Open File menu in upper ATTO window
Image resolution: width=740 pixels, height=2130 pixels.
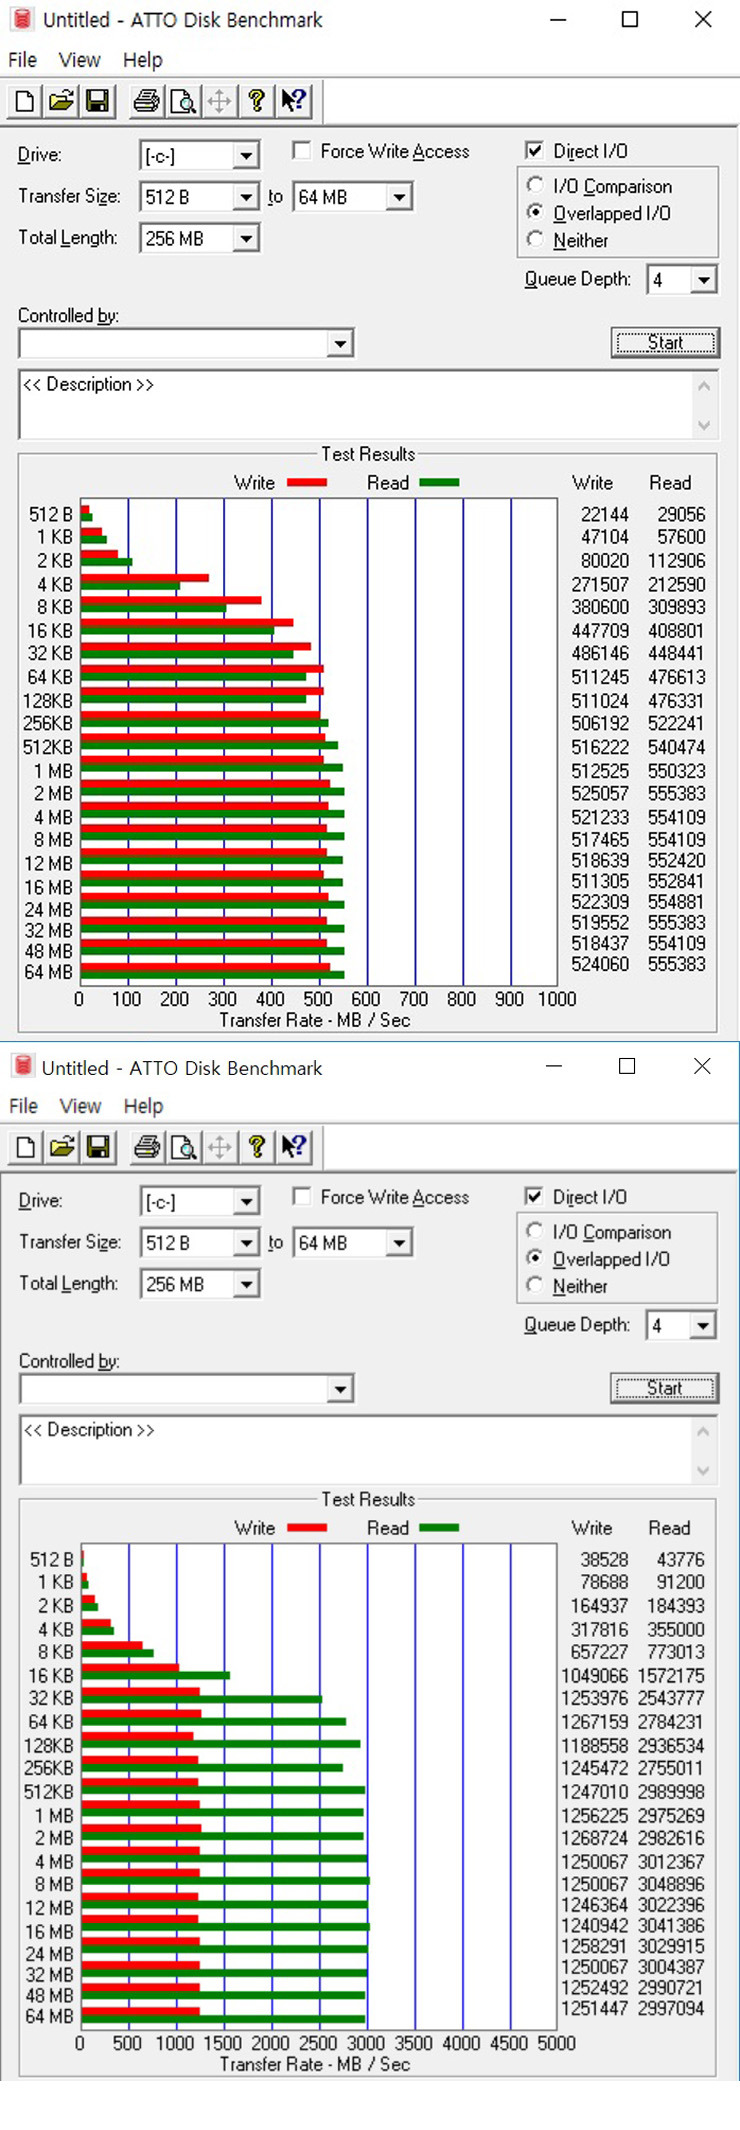pyautogui.click(x=22, y=60)
